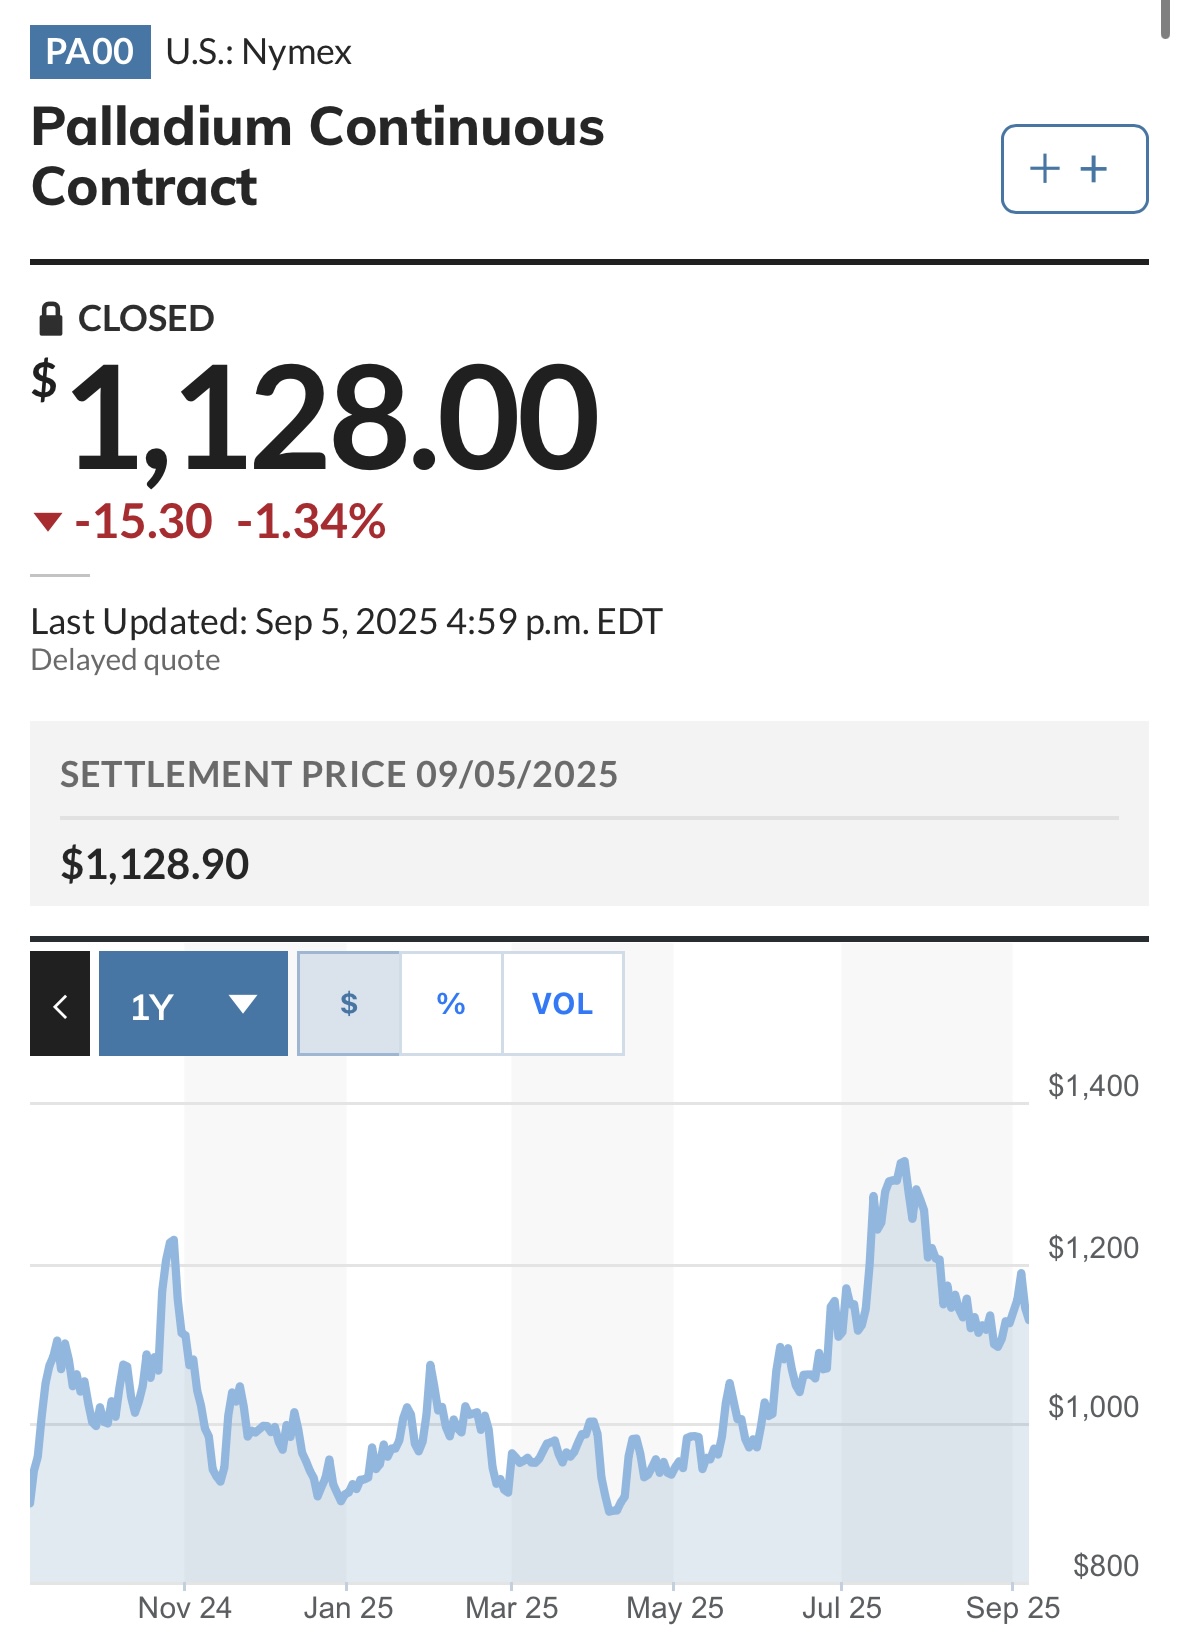Tap the closed-market lock icon
Screen dimensions: 1179x1634
(x=50, y=319)
